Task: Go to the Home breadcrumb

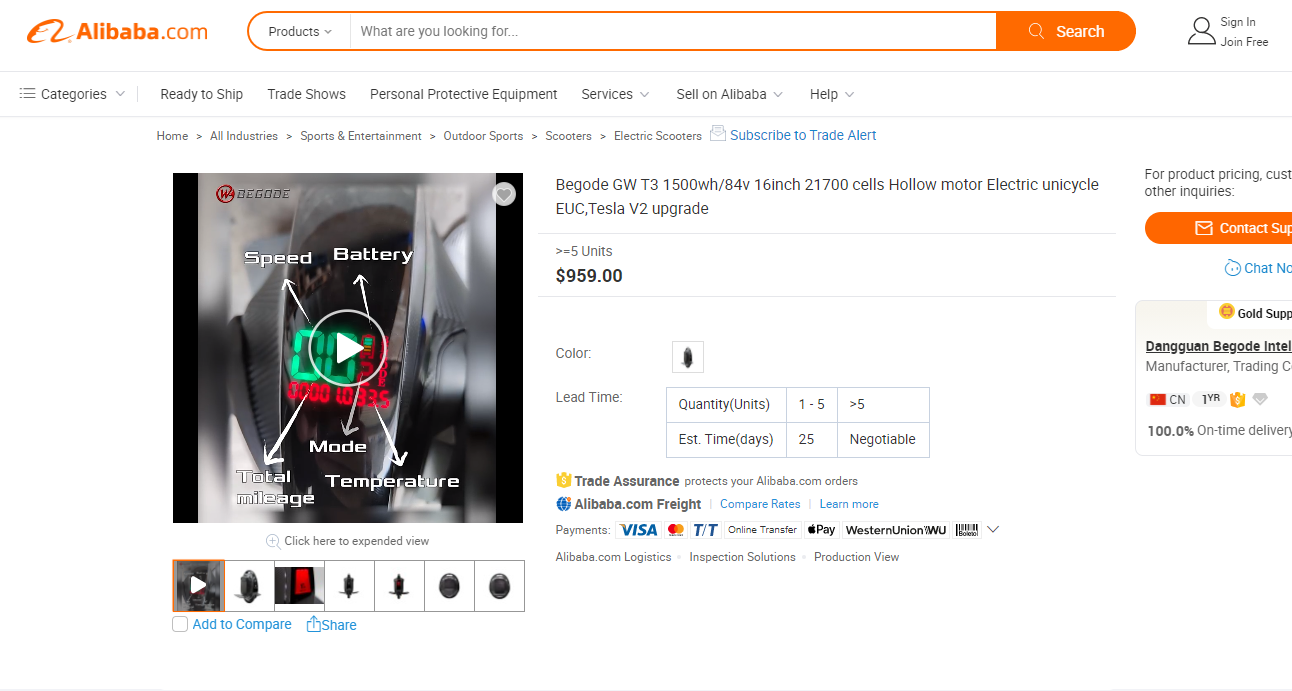Action: point(172,136)
